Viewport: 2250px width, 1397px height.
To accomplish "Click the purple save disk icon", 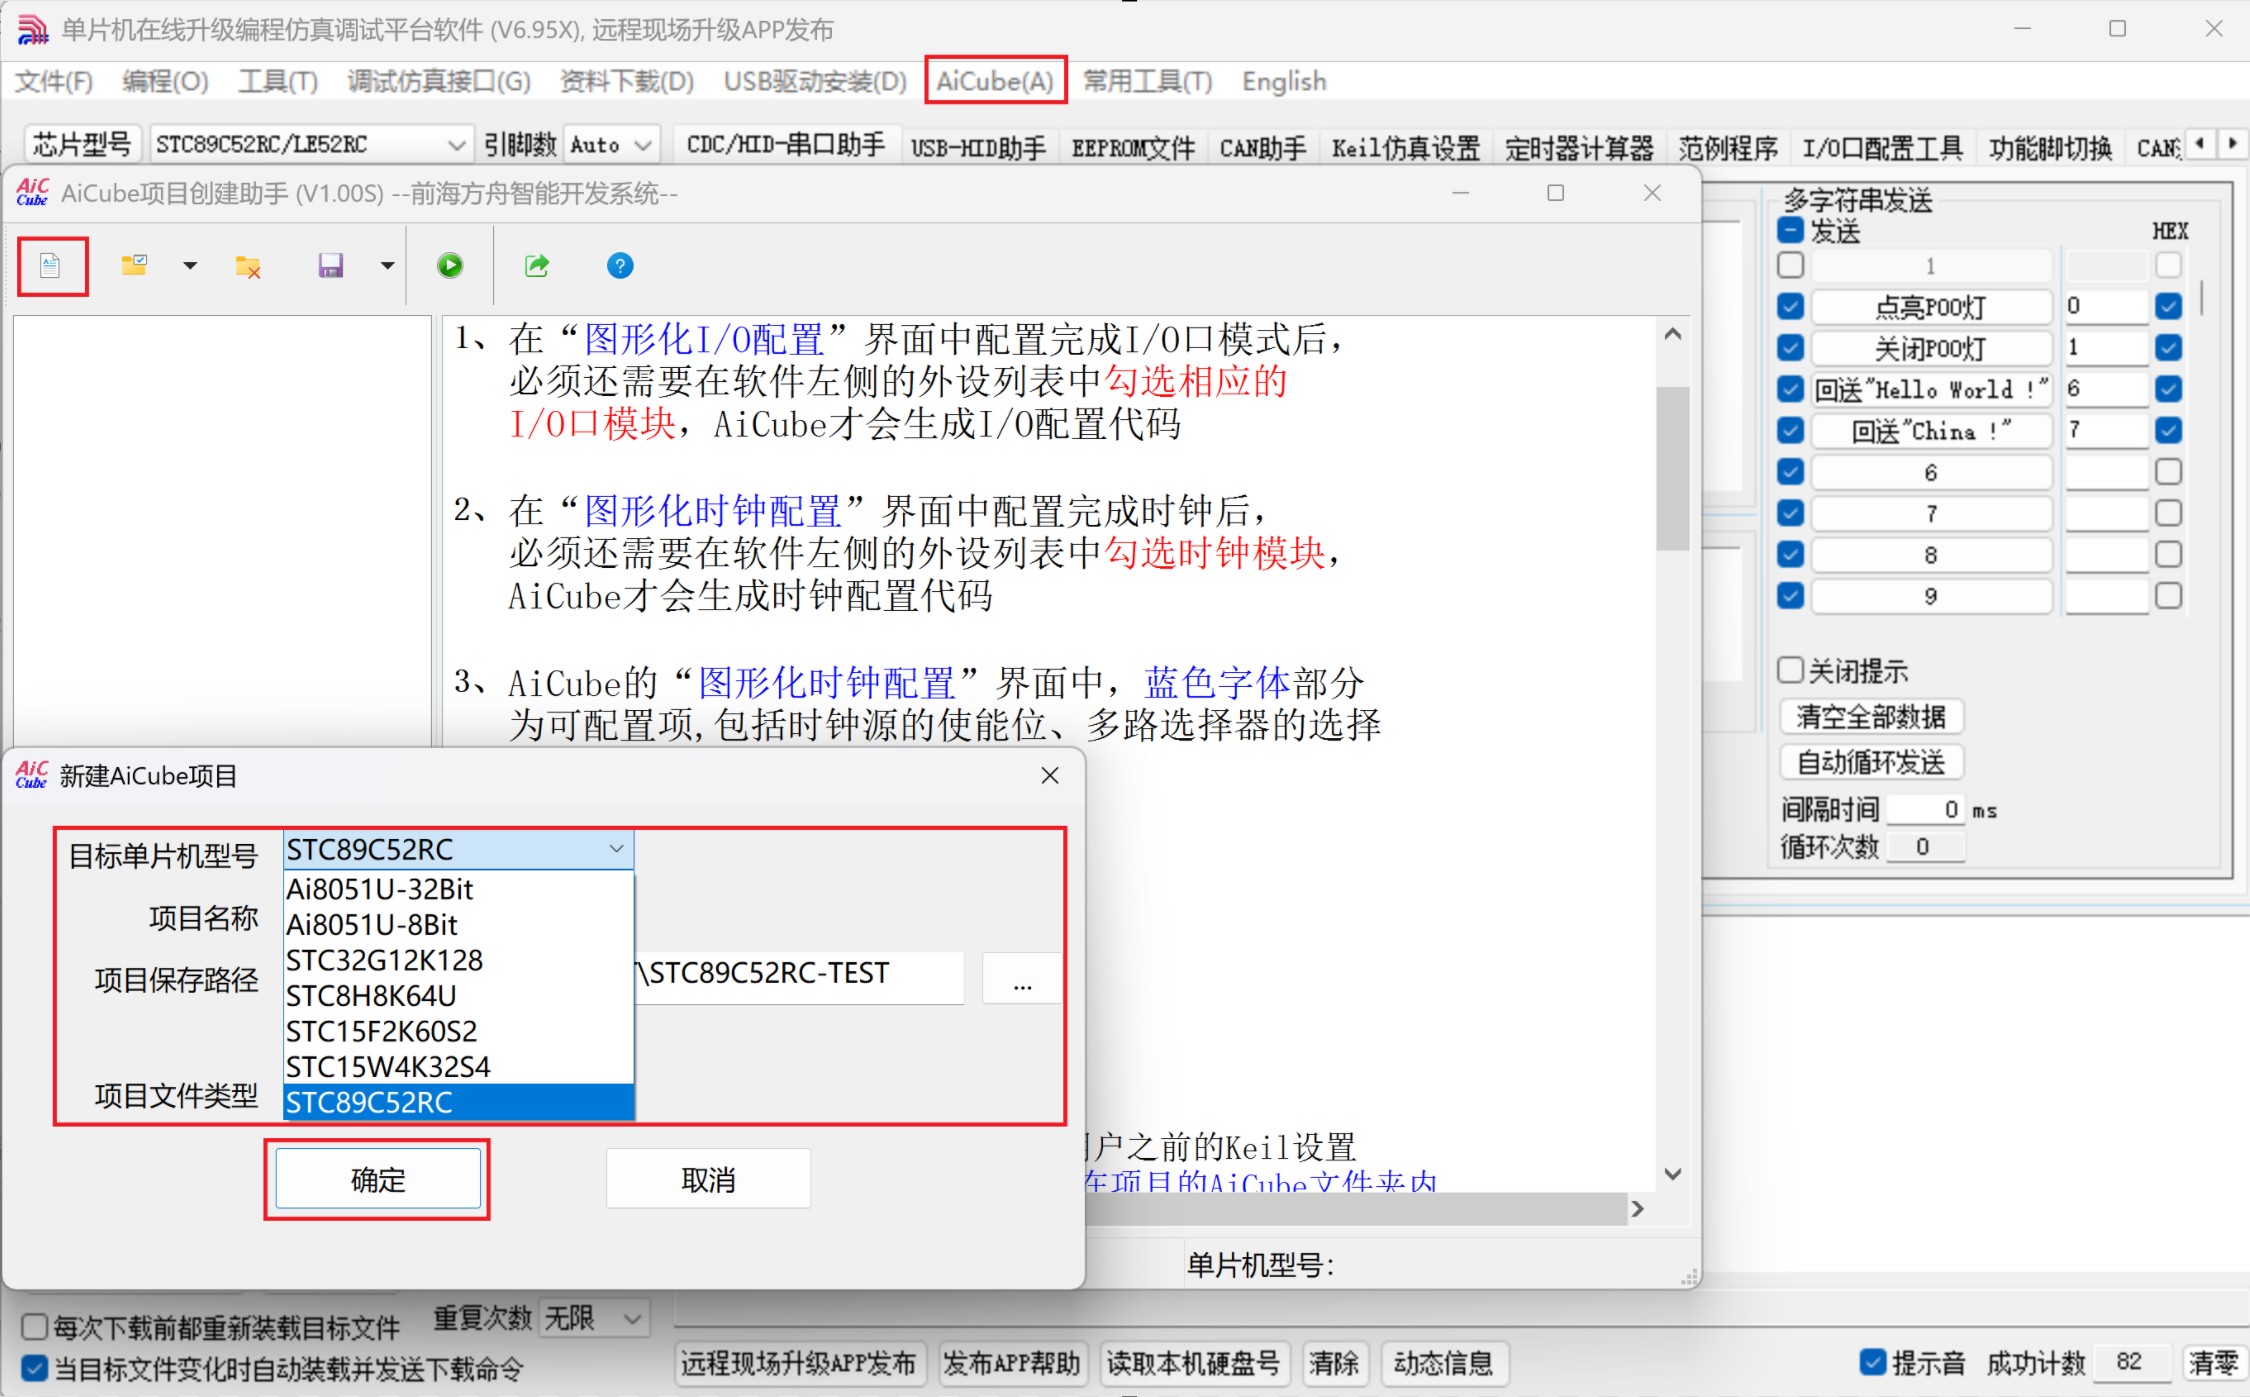I will coord(331,265).
